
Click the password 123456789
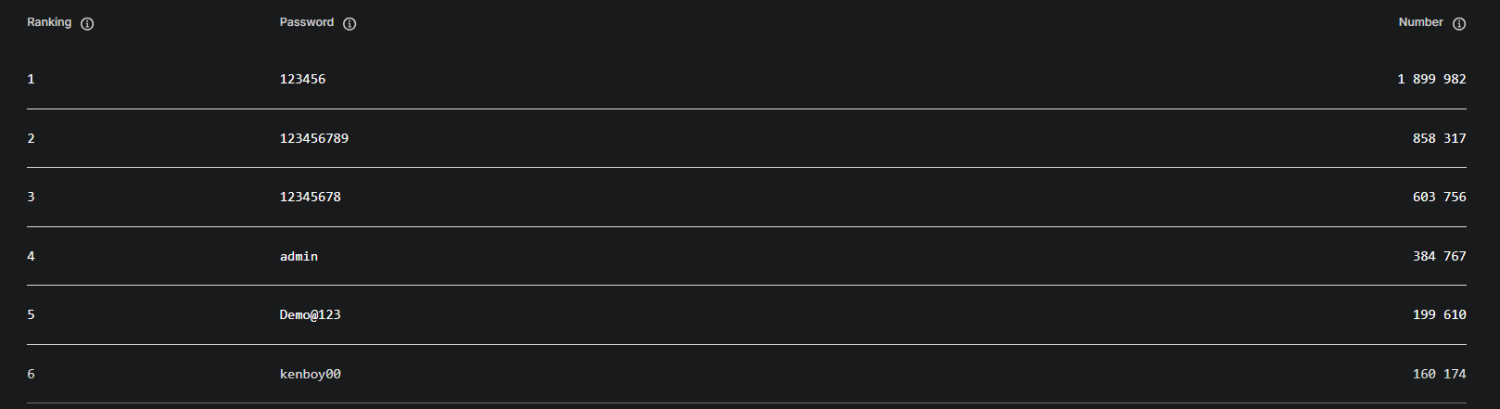pos(314,138)
